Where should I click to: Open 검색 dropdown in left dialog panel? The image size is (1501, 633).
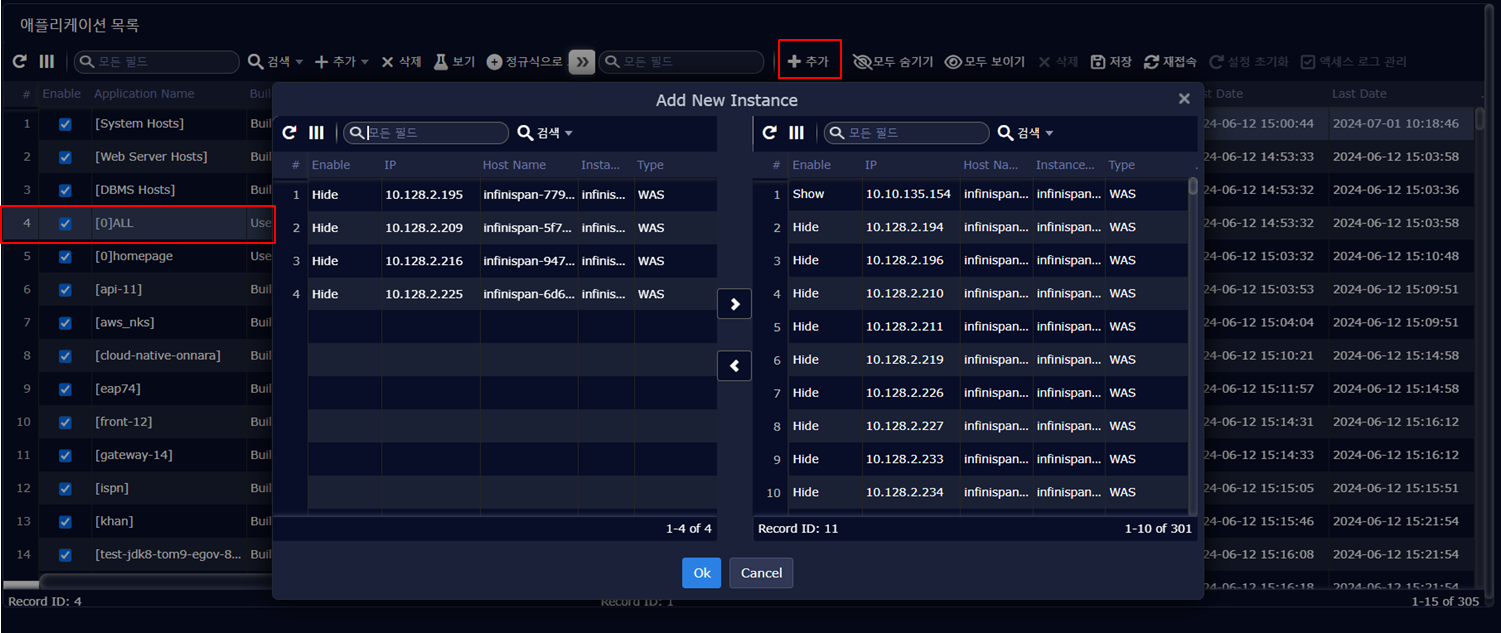point(545,133)
